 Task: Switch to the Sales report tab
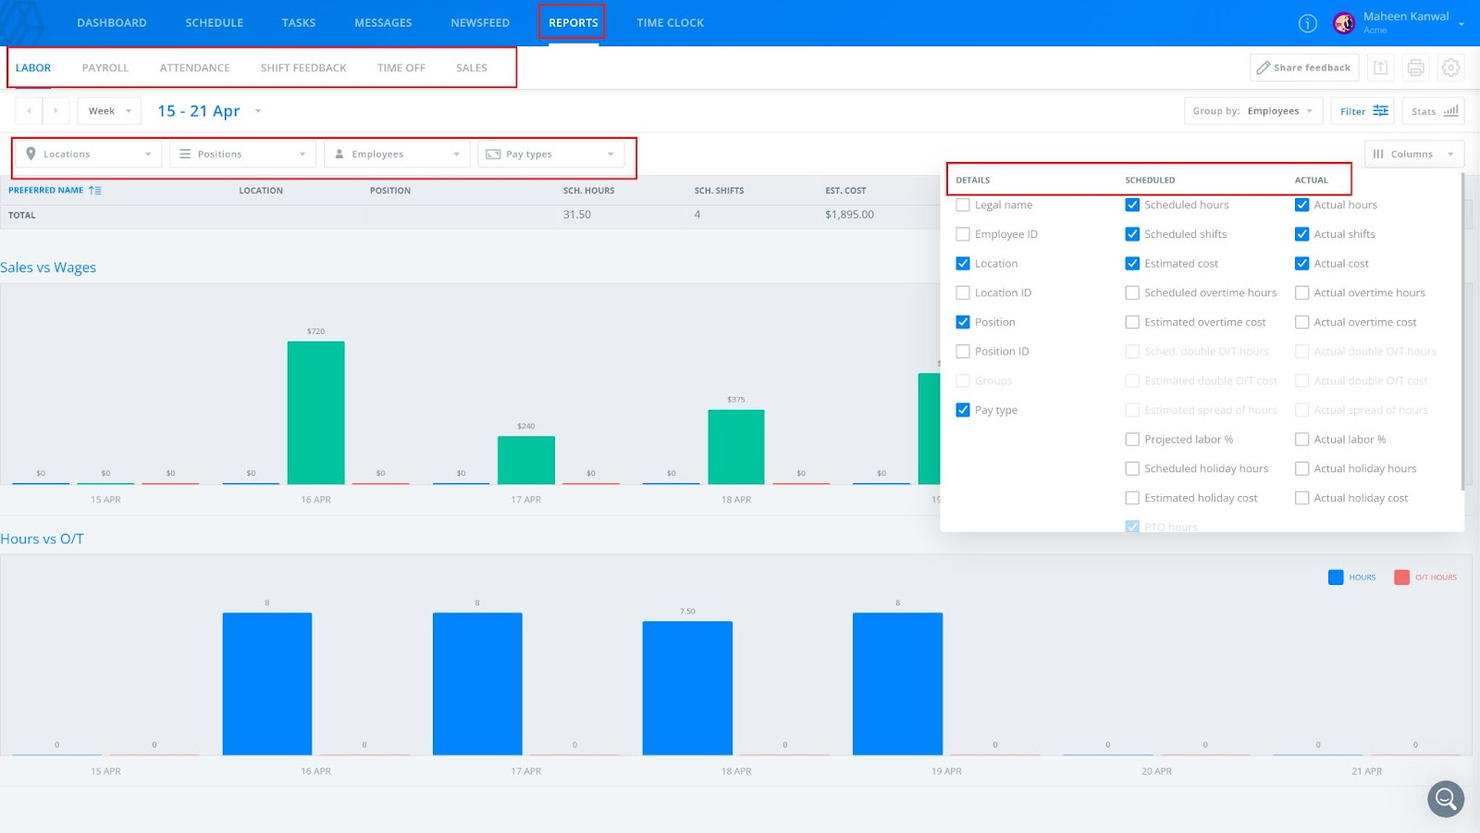pos(471,68)
